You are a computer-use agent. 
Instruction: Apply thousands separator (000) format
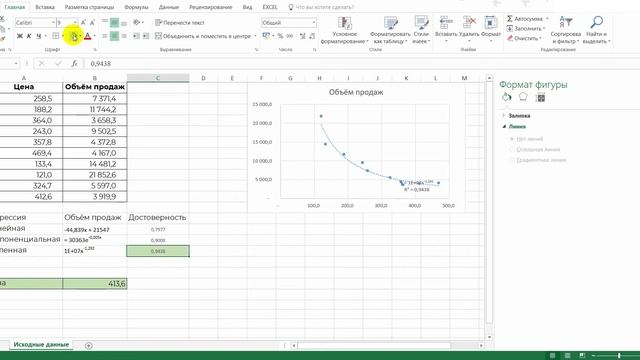[290, 36]
